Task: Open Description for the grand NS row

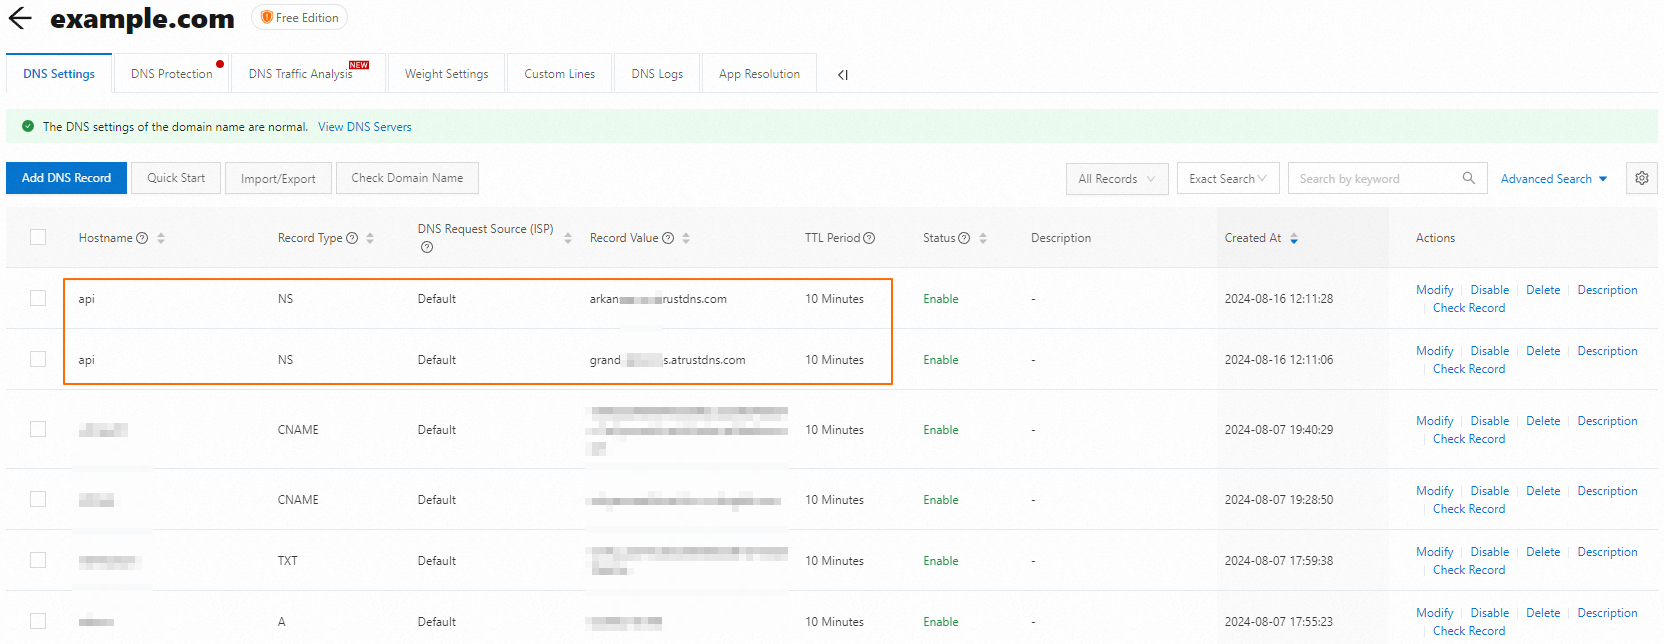Action: point(1607,351)
